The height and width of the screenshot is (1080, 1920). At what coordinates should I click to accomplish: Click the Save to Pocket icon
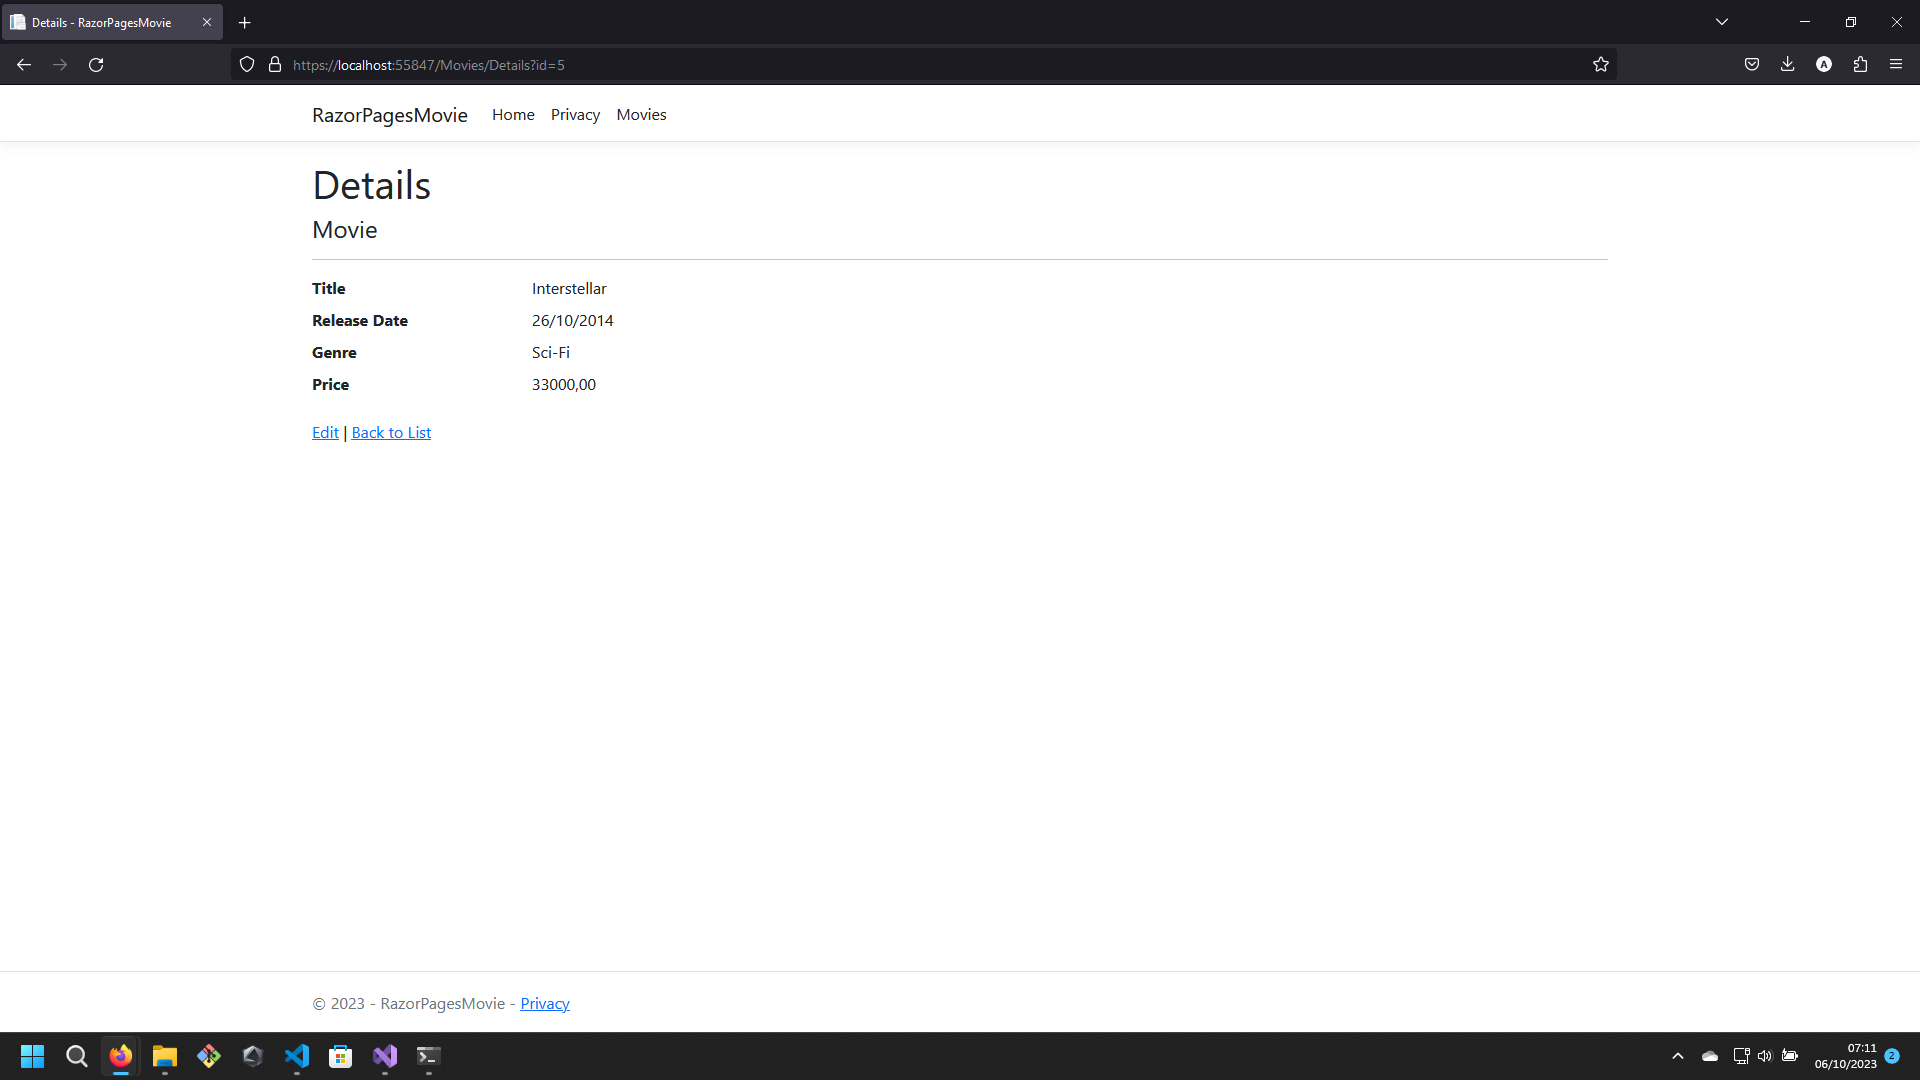(1752, 65)
